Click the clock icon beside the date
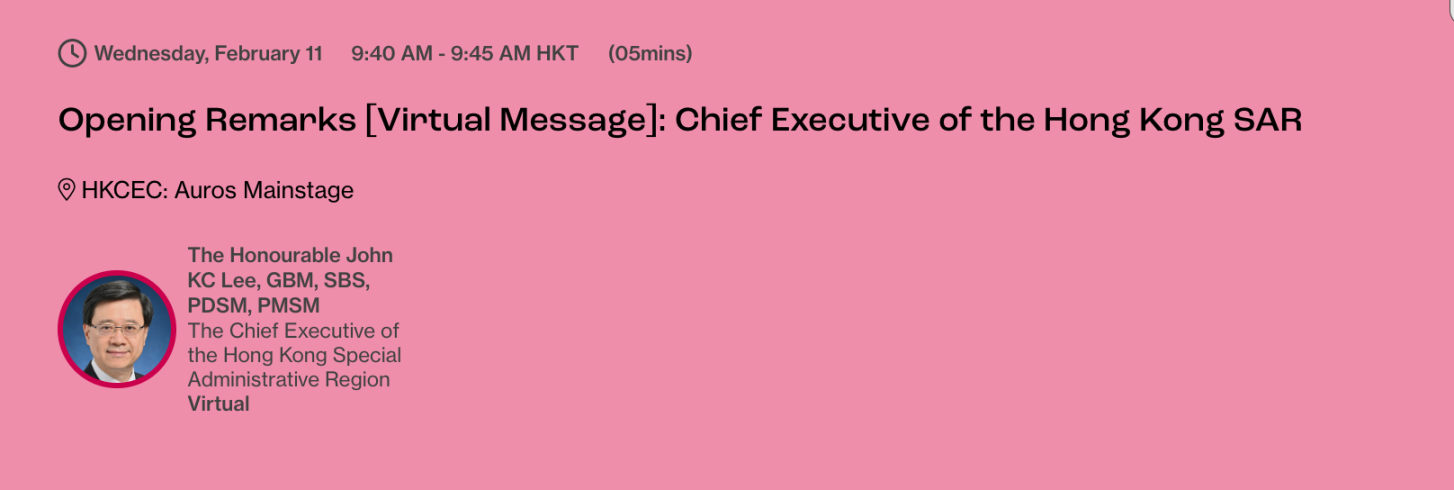Screen dimensions: 1454x490 click(x=72, y=53)
